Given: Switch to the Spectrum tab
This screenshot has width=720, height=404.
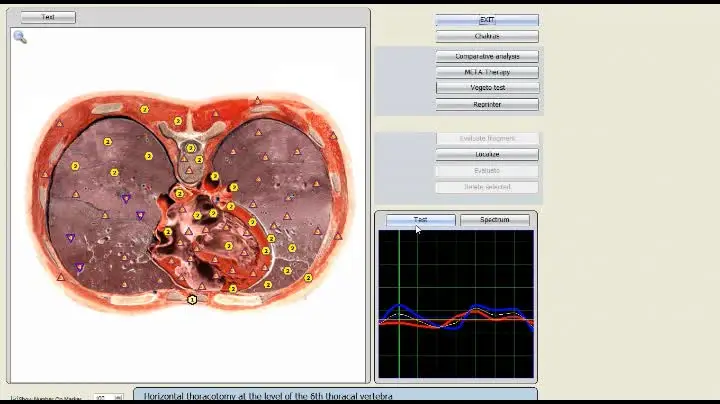Looking at the screenshot, I should [x=495, y=220].
